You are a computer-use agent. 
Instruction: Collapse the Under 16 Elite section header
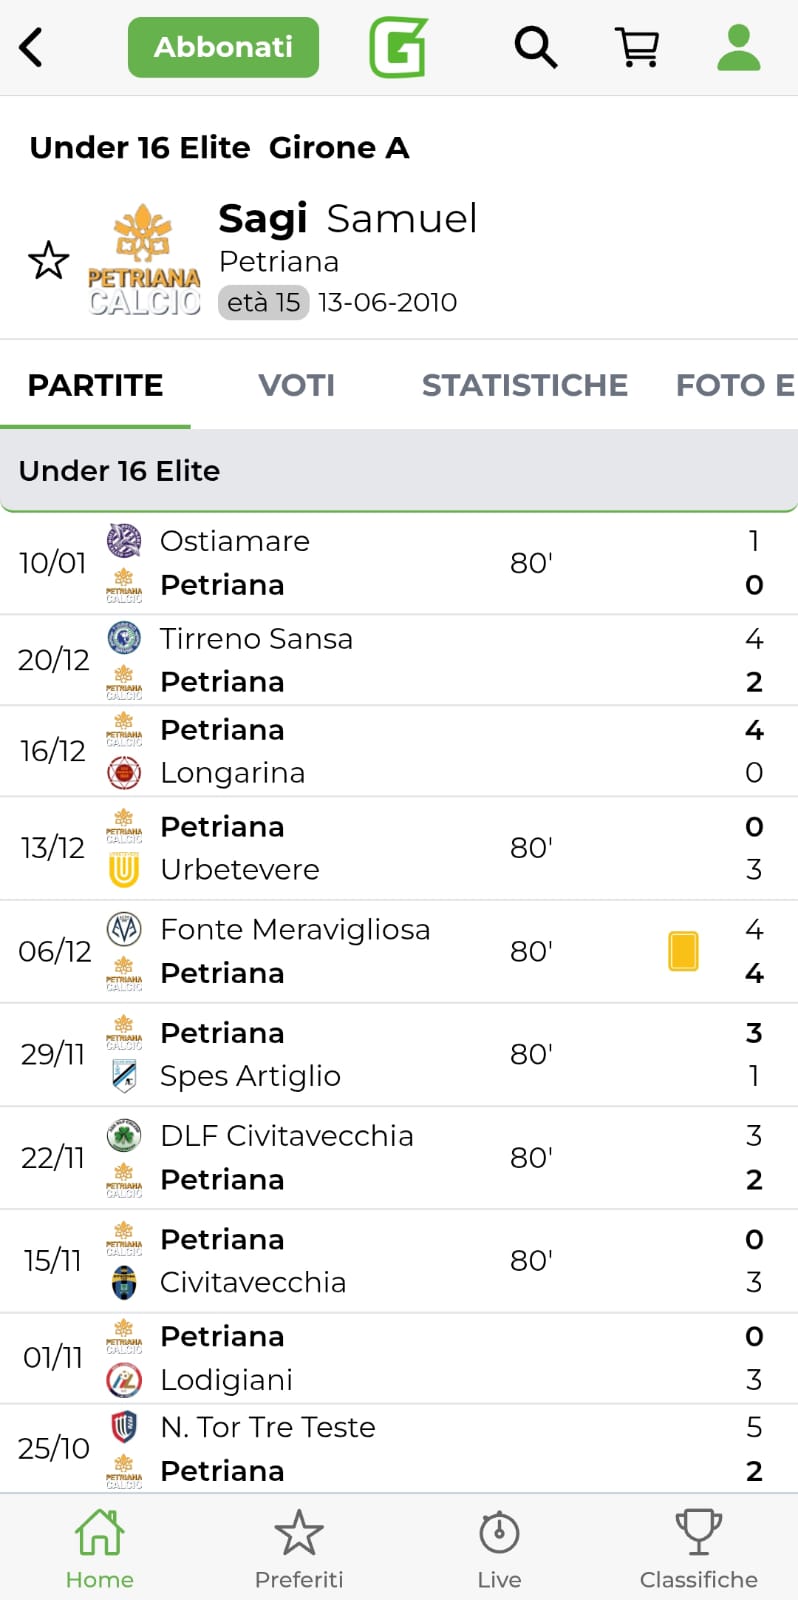click(398, 471)
